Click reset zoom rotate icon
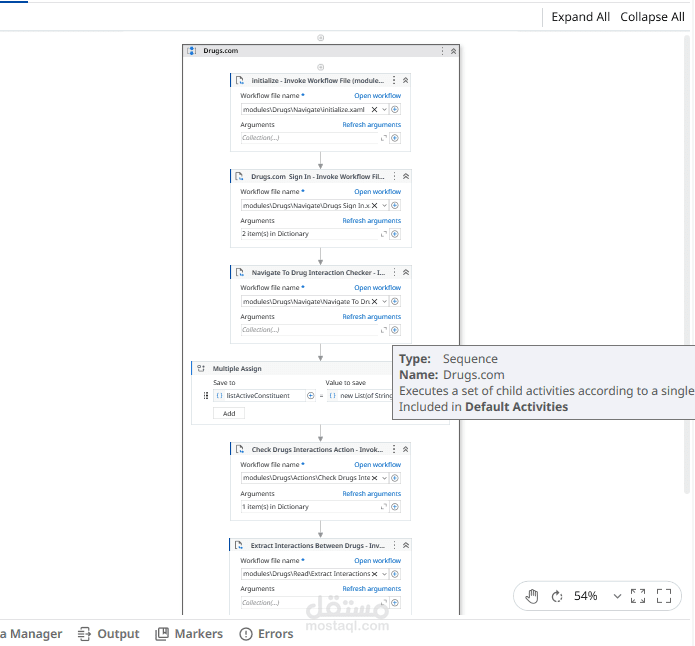This screenshot has width=695, height=646. point(557,596)
